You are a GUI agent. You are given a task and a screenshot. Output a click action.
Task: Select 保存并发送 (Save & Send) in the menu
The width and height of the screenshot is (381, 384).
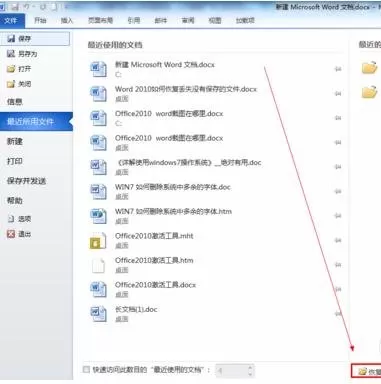[26, 181]
